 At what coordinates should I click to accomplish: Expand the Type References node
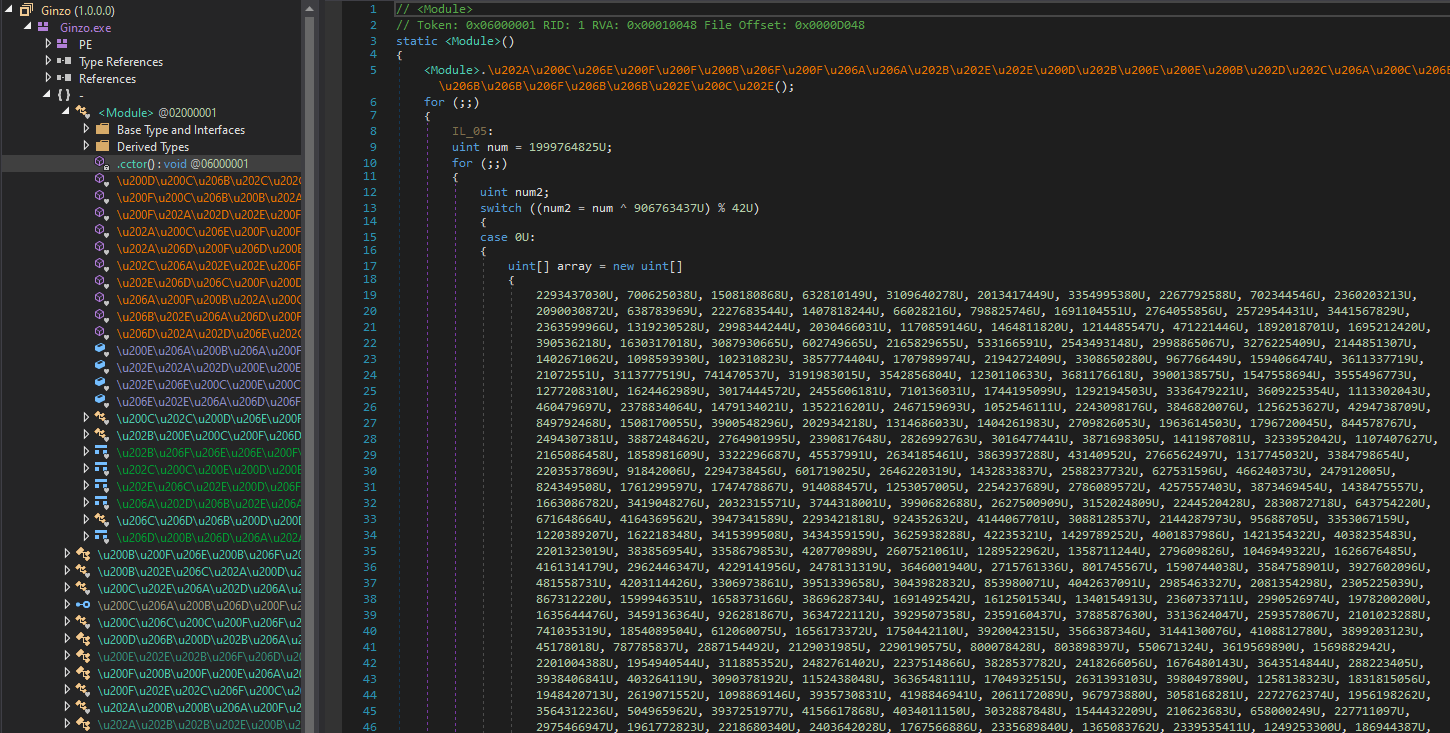coord(47,61)
